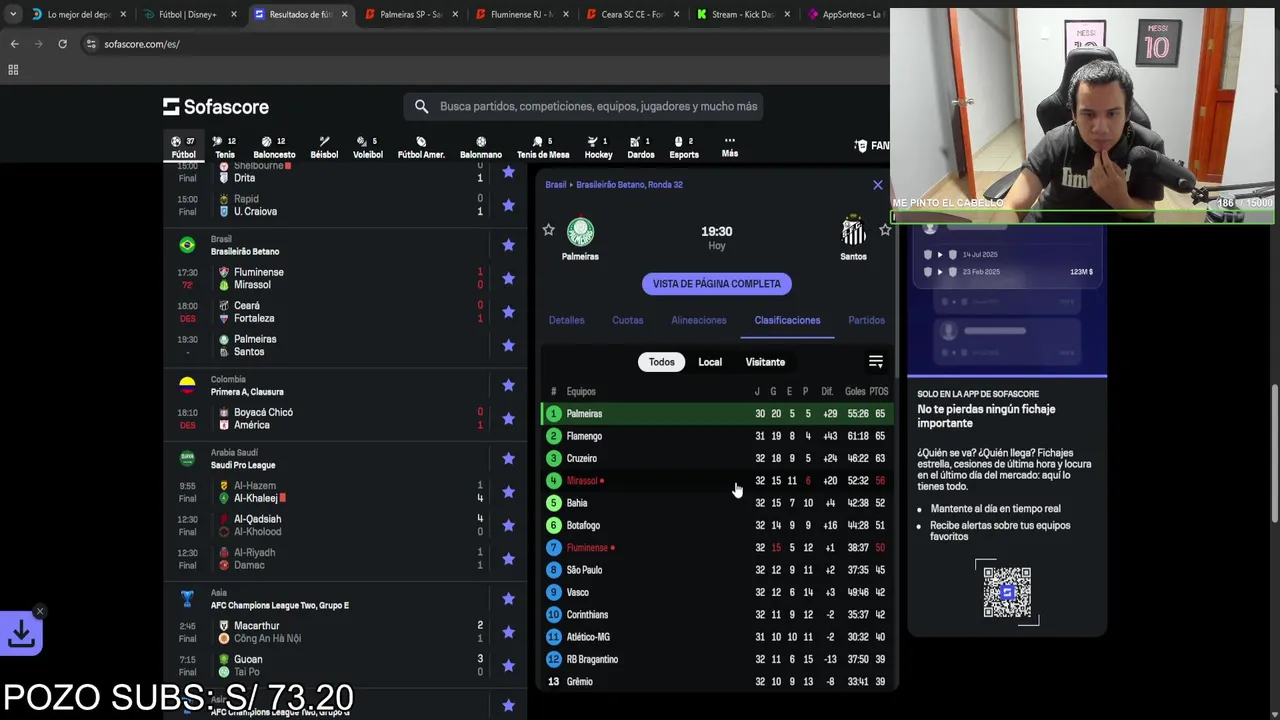The height and width of the screenshot is (720, 1280).
Task: Select the Visitante standings filter
Action: (765, 362)
